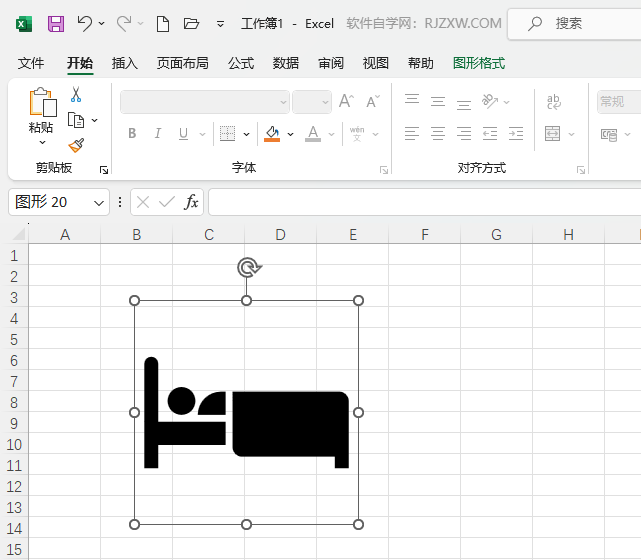Click the fill color bucket swatch
Screen dimensions: 641x560
271,134
